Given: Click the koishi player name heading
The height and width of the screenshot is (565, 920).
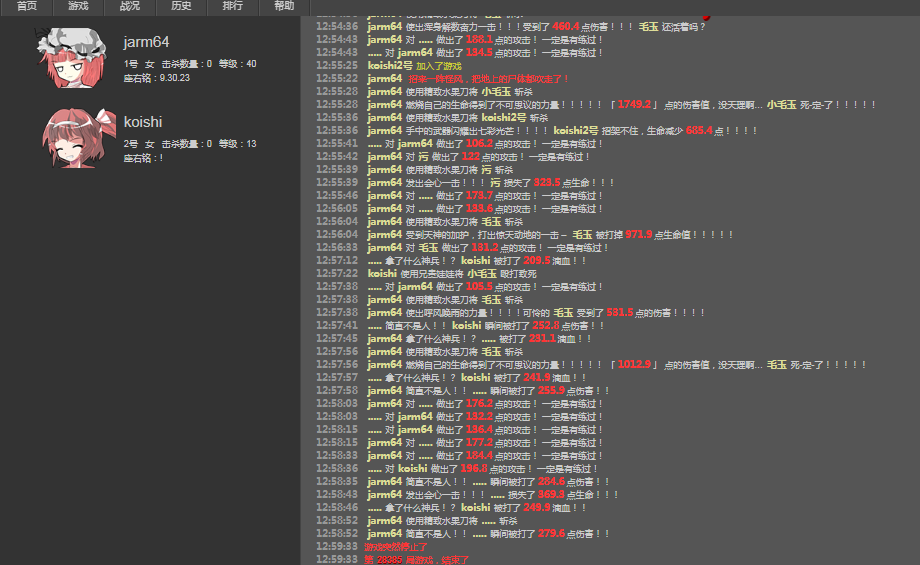Looking at the screenshot, I should click(x=143, y=122).
